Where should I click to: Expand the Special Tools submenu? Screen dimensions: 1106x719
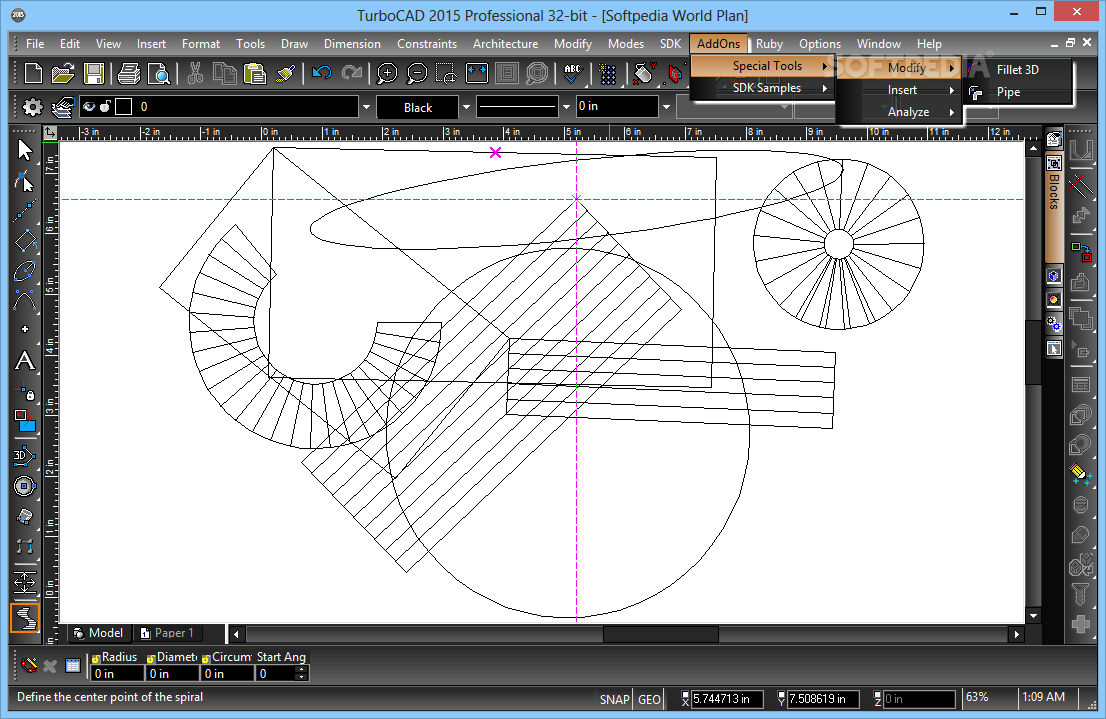(x=762, y=66)
